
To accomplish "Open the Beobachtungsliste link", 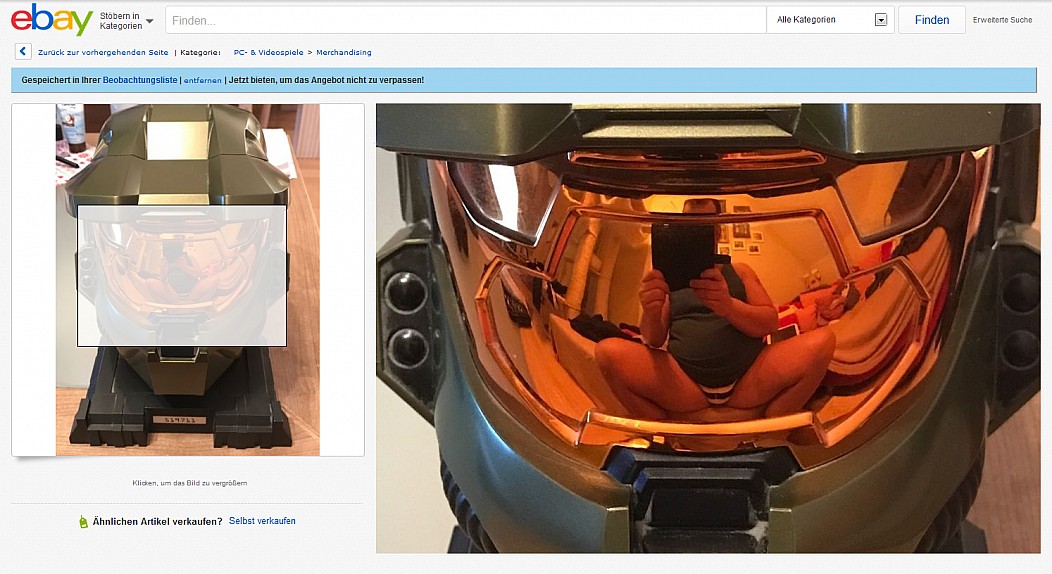I will 139,80.
